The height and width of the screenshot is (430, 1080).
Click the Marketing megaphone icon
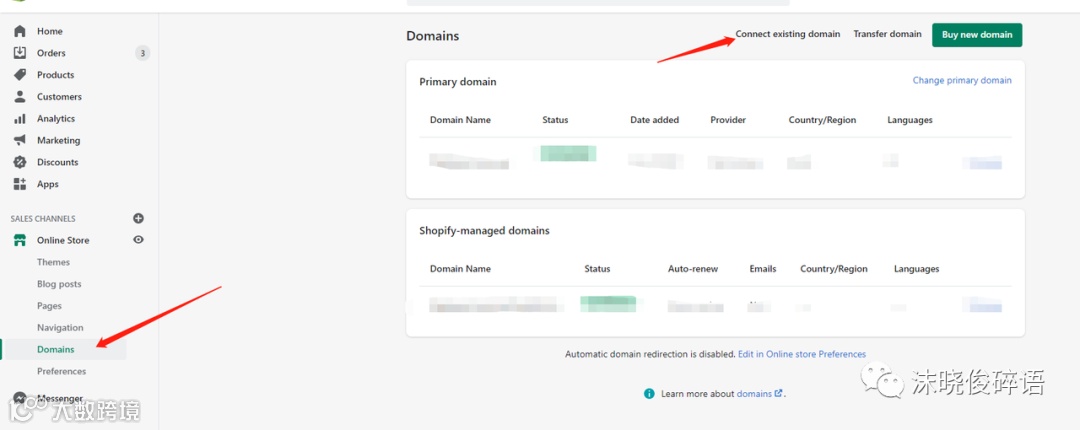(x=20, y=140)
